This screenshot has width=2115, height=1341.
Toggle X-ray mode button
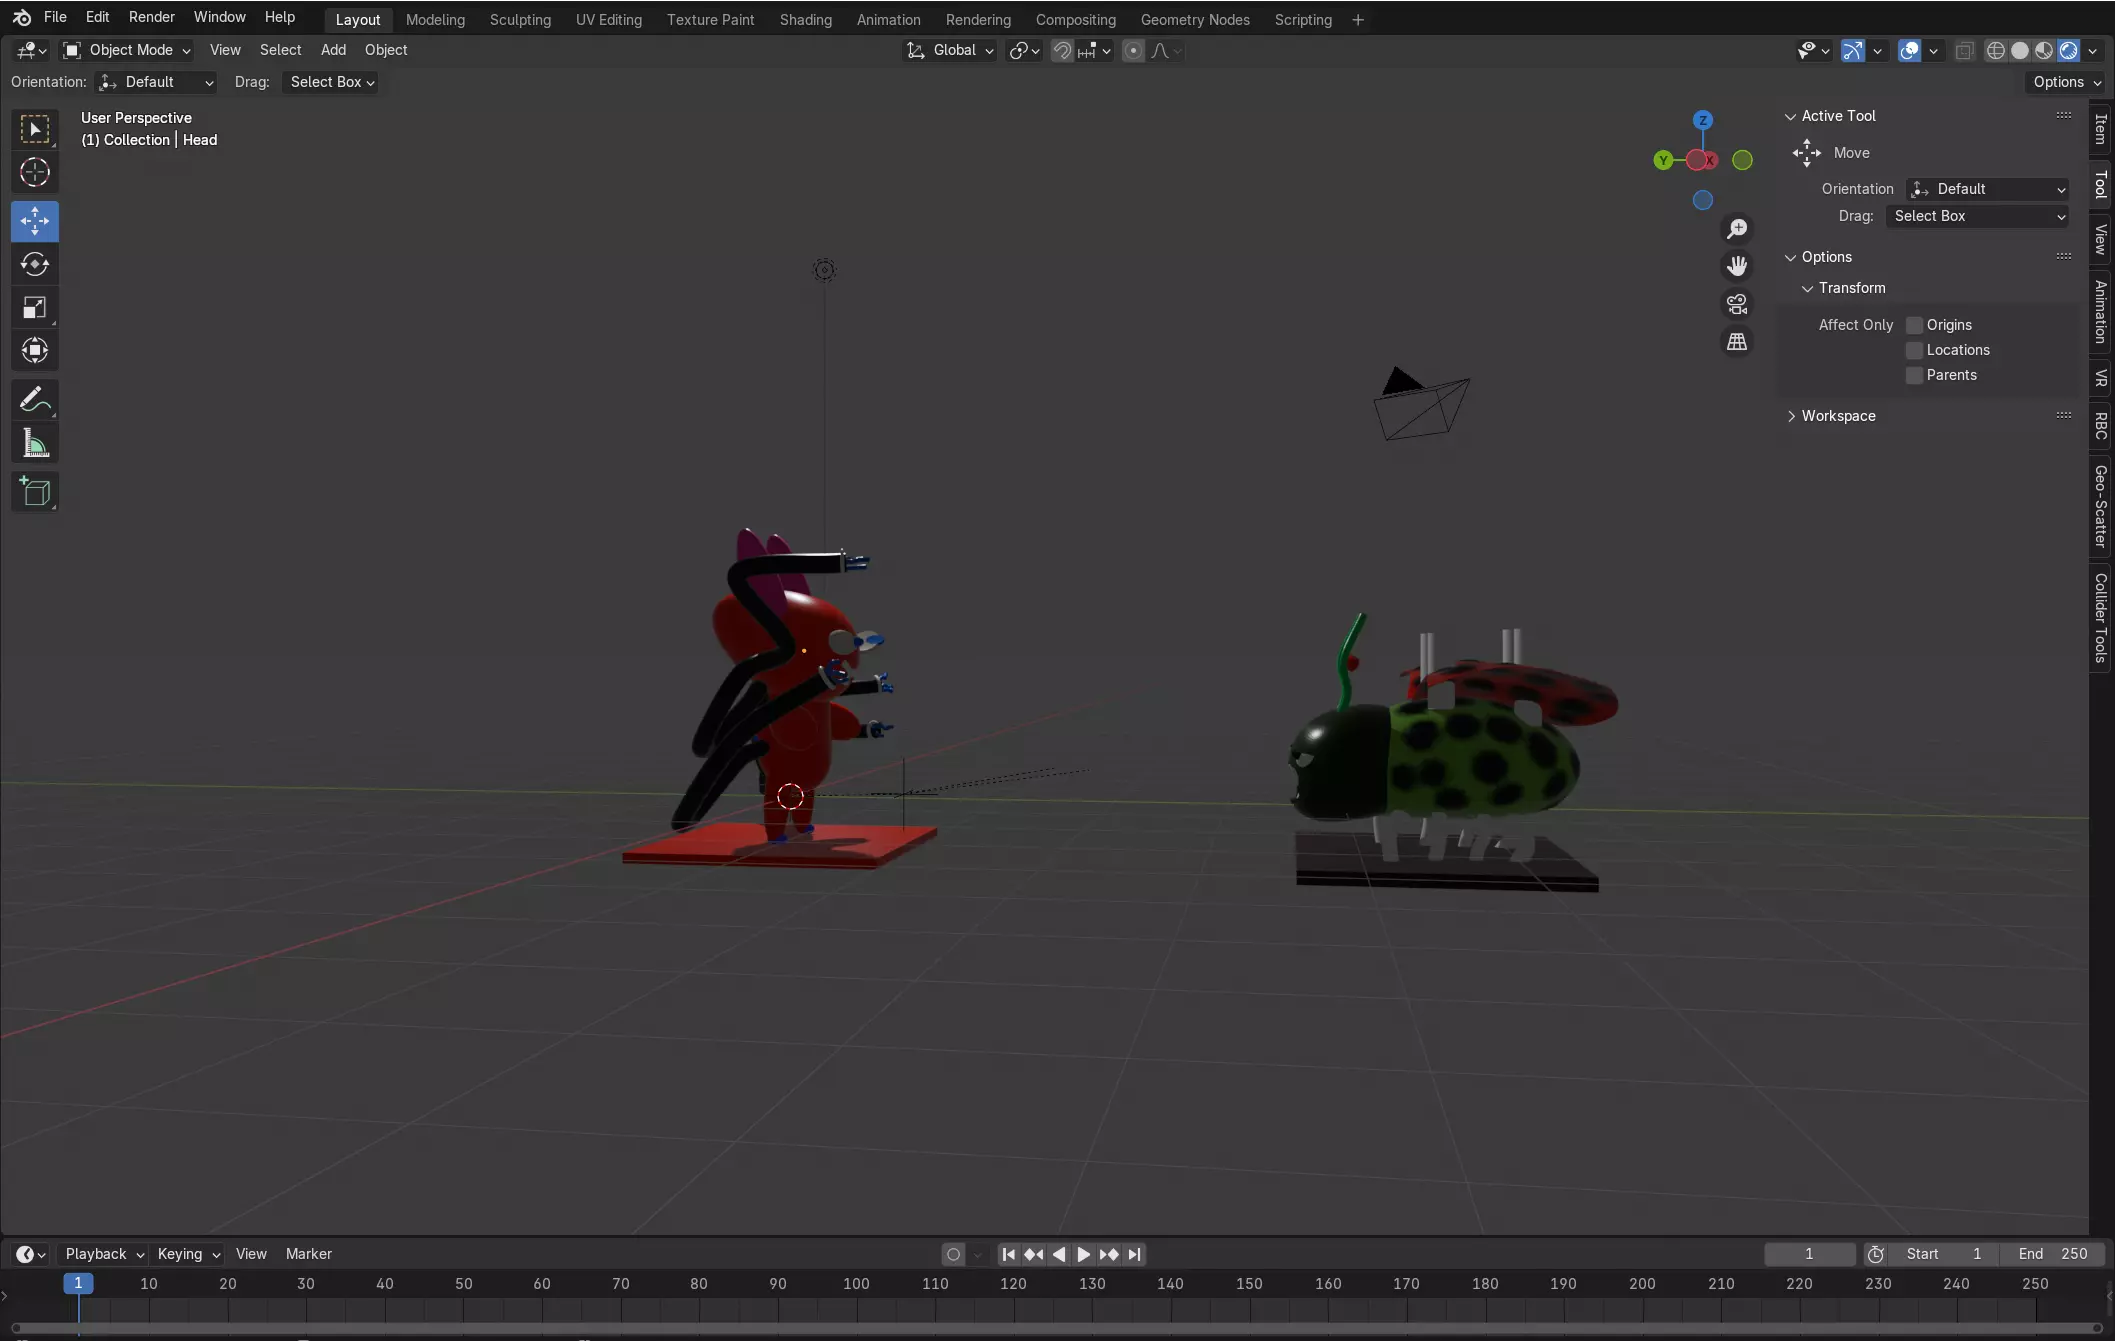point(1964,50)
